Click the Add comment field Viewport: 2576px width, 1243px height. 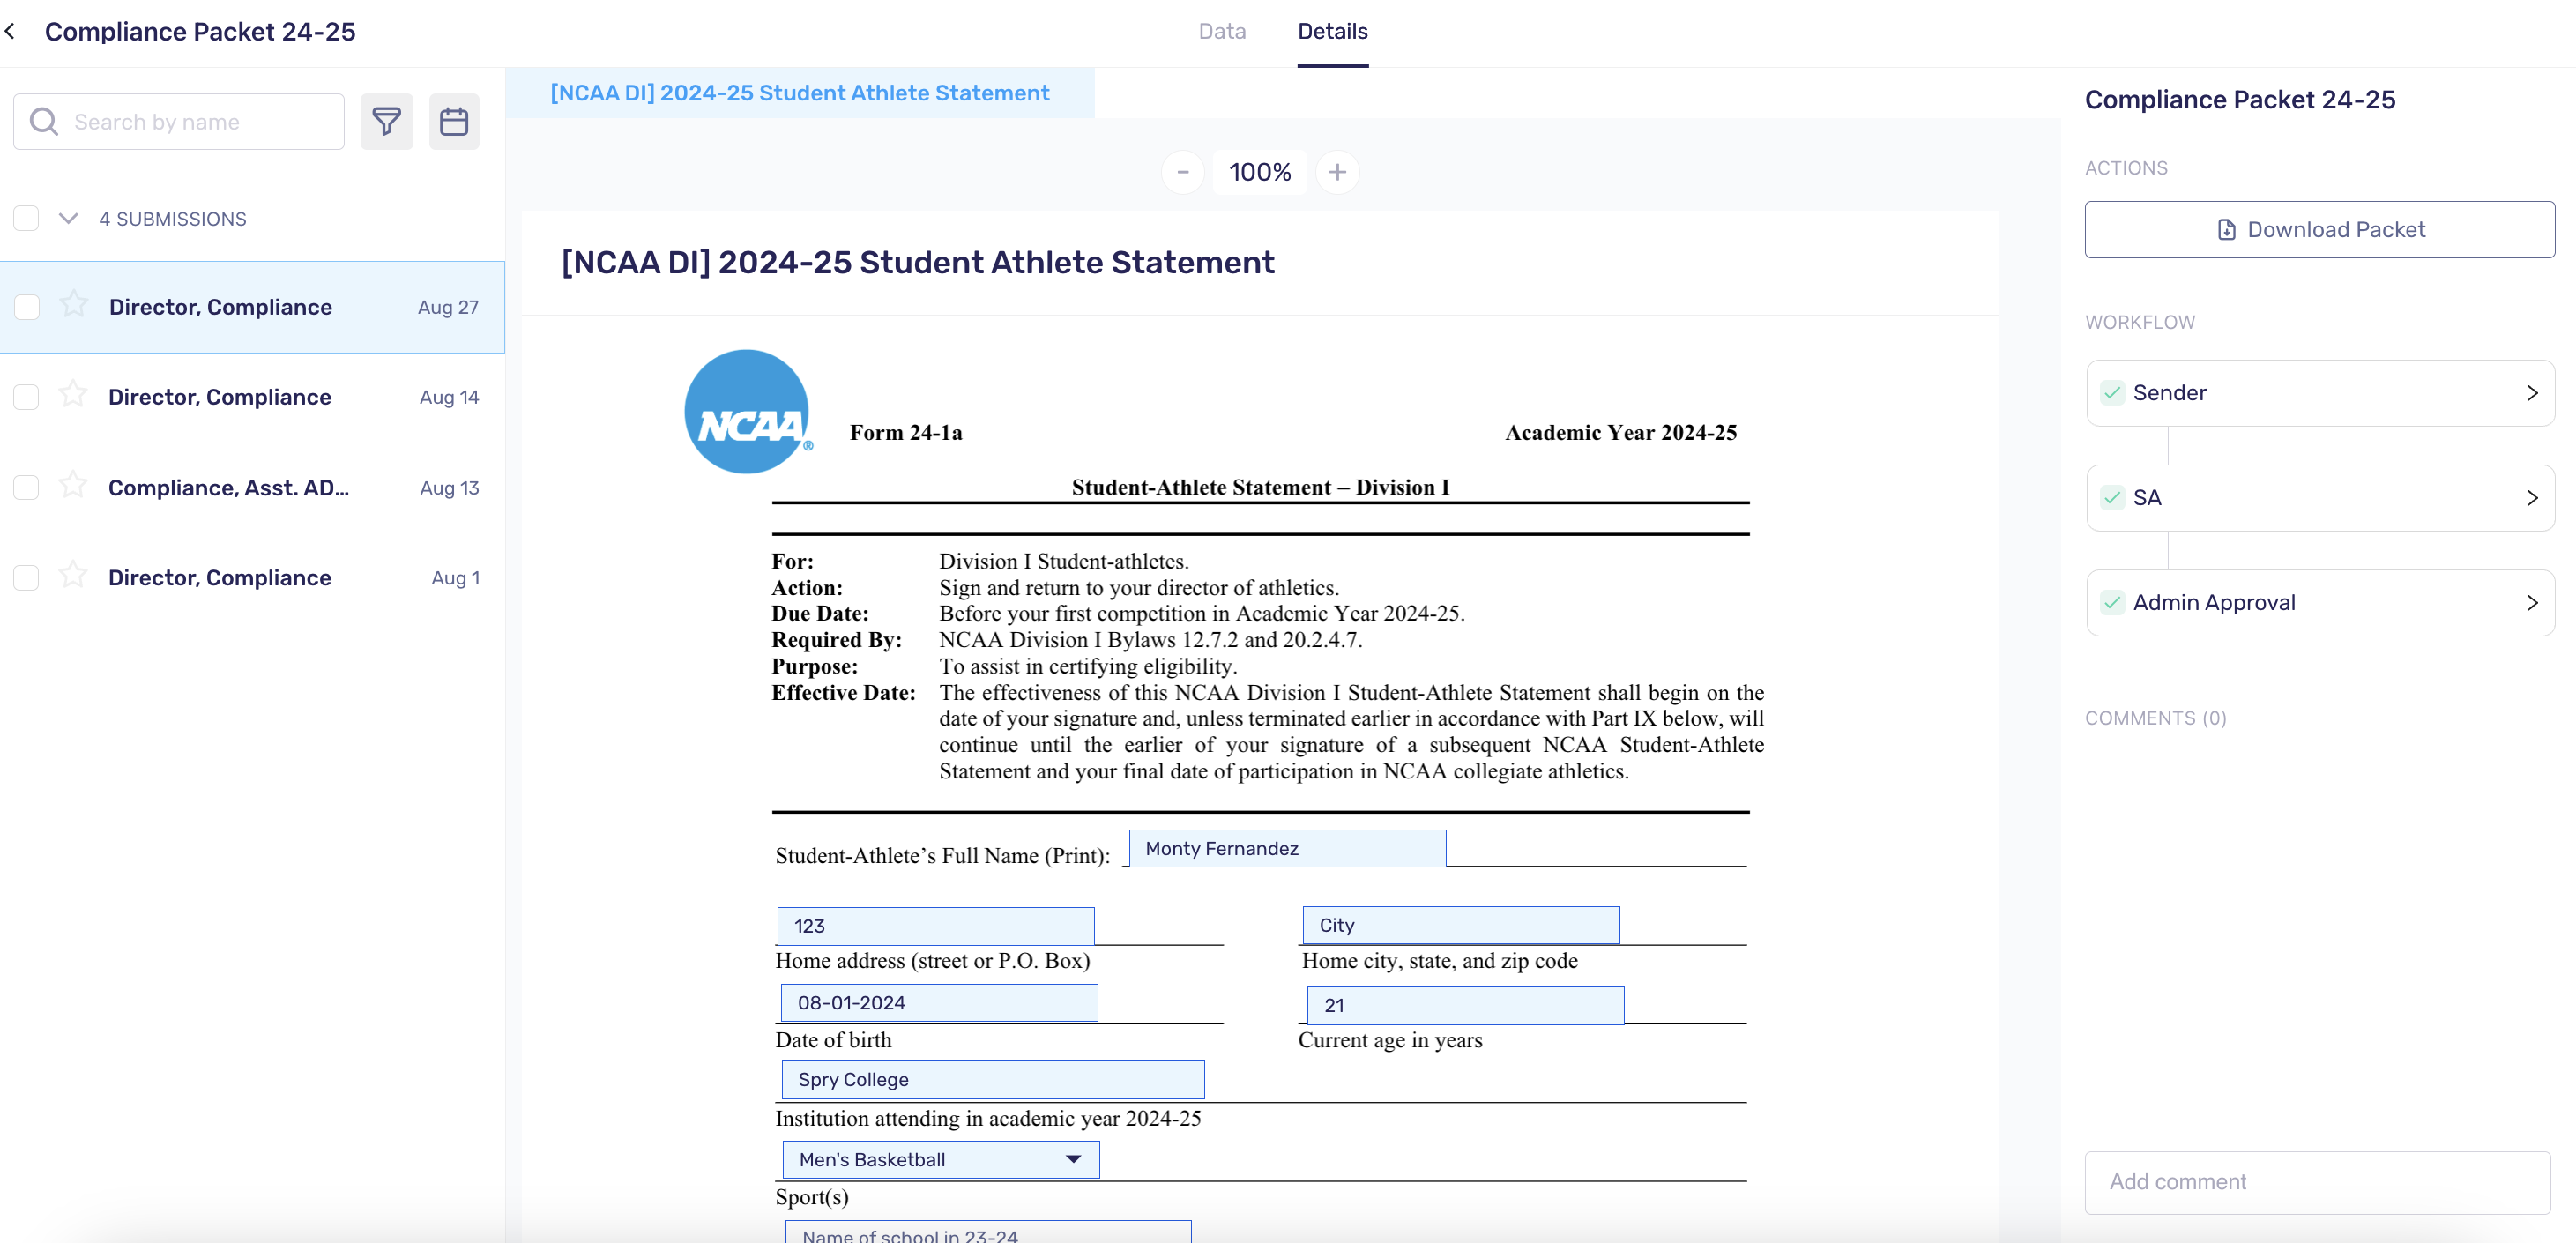point(2318,1182)
